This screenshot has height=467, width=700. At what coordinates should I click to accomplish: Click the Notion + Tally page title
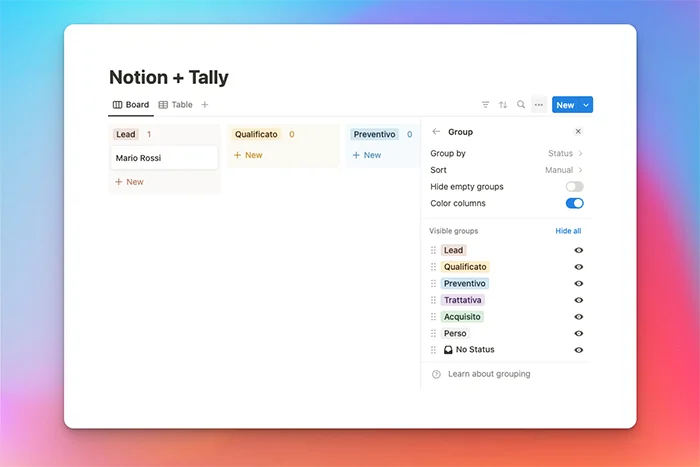[x=169, y=77]
